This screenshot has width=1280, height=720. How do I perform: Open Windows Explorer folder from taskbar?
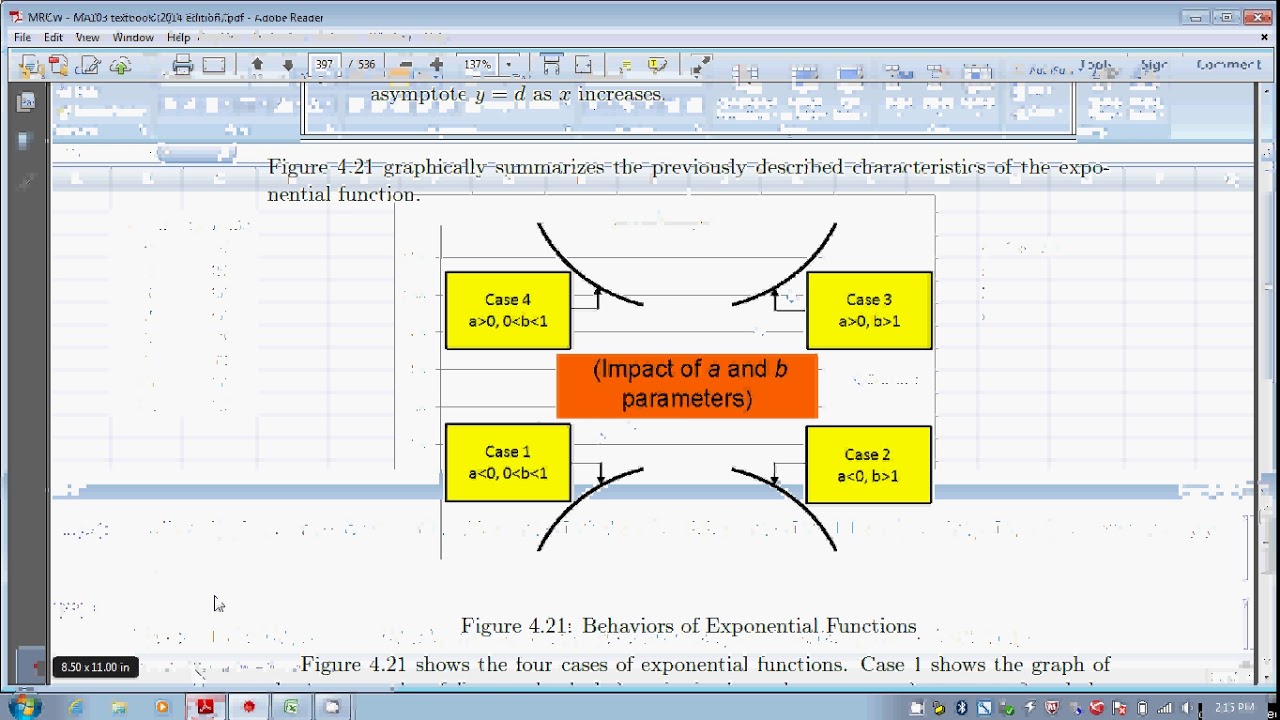click(119, 707)
